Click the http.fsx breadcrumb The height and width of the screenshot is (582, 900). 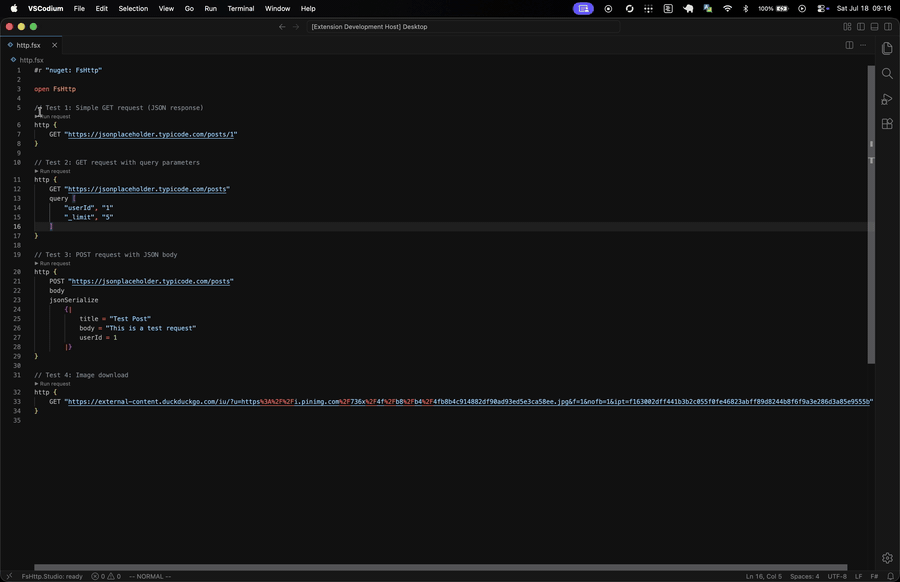point(31,60)
